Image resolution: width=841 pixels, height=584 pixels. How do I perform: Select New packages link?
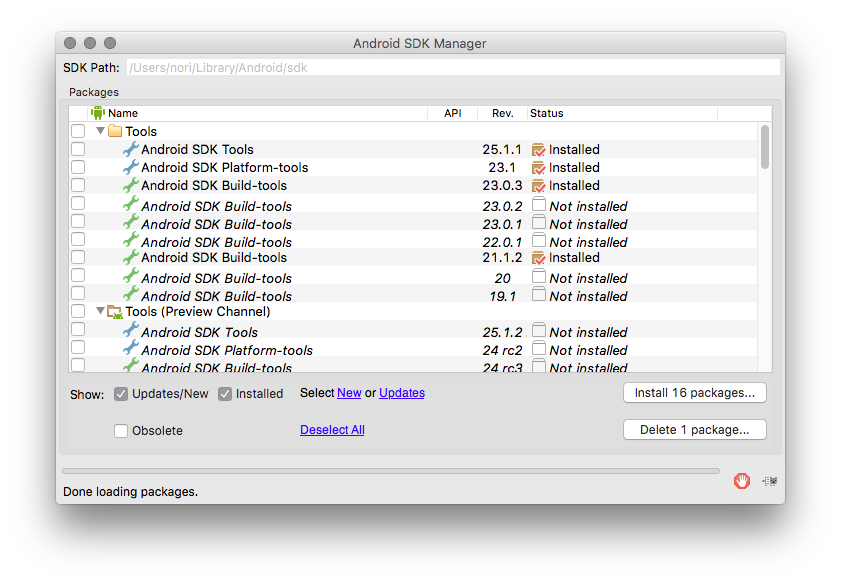click(349, 393)
